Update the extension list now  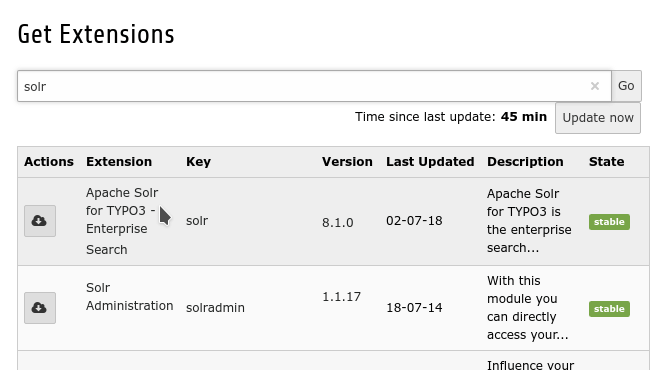click(598, 118)
